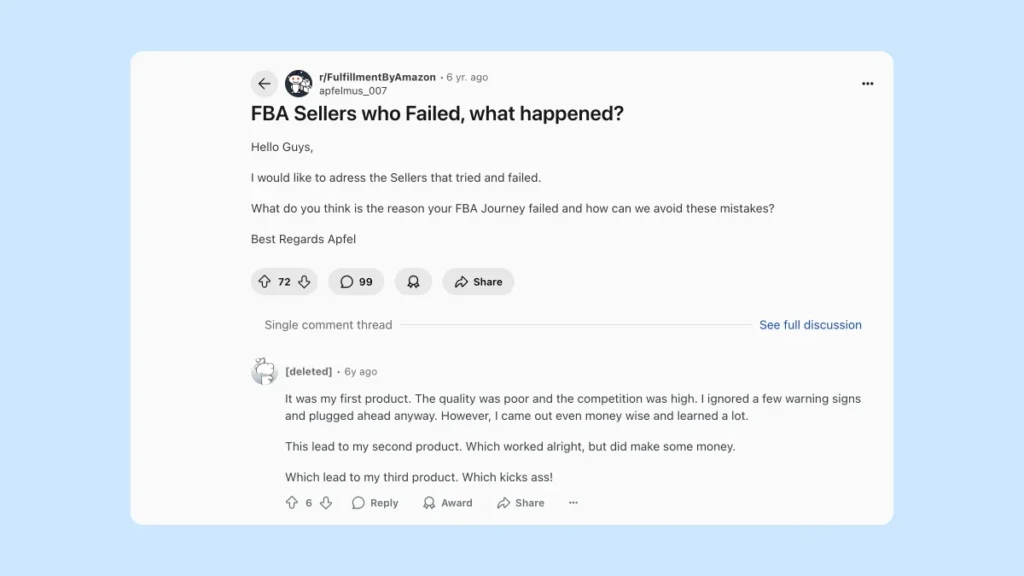Downvote the deleted user's comment
The height and width of the screenshot is (576, 1024).
click(x=326, y=503)
